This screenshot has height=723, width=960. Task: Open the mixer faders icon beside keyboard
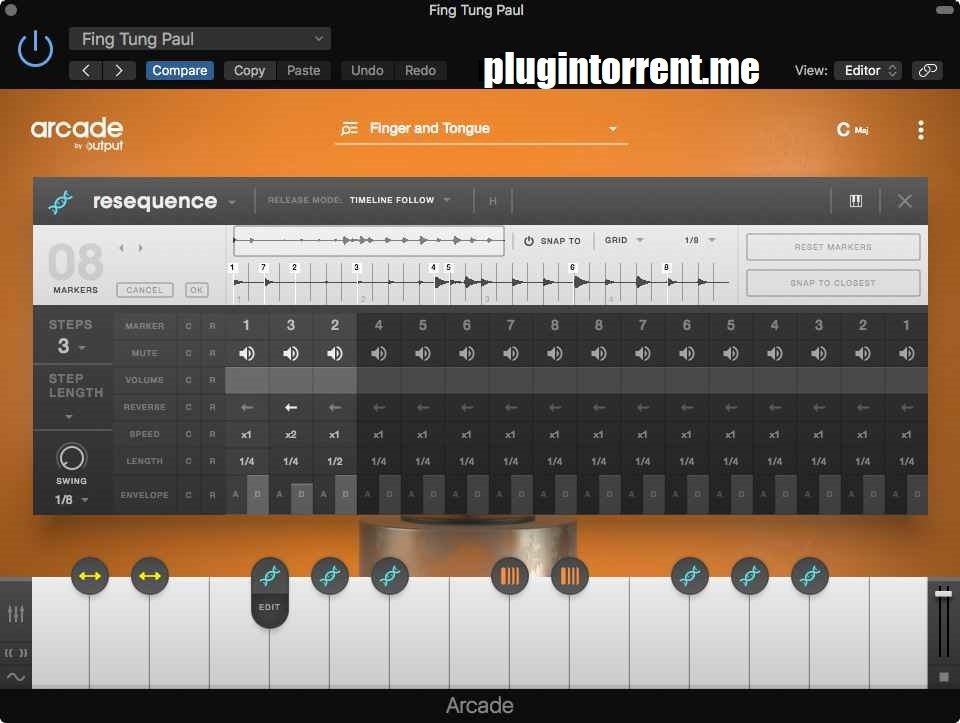(x=16, y=613)
